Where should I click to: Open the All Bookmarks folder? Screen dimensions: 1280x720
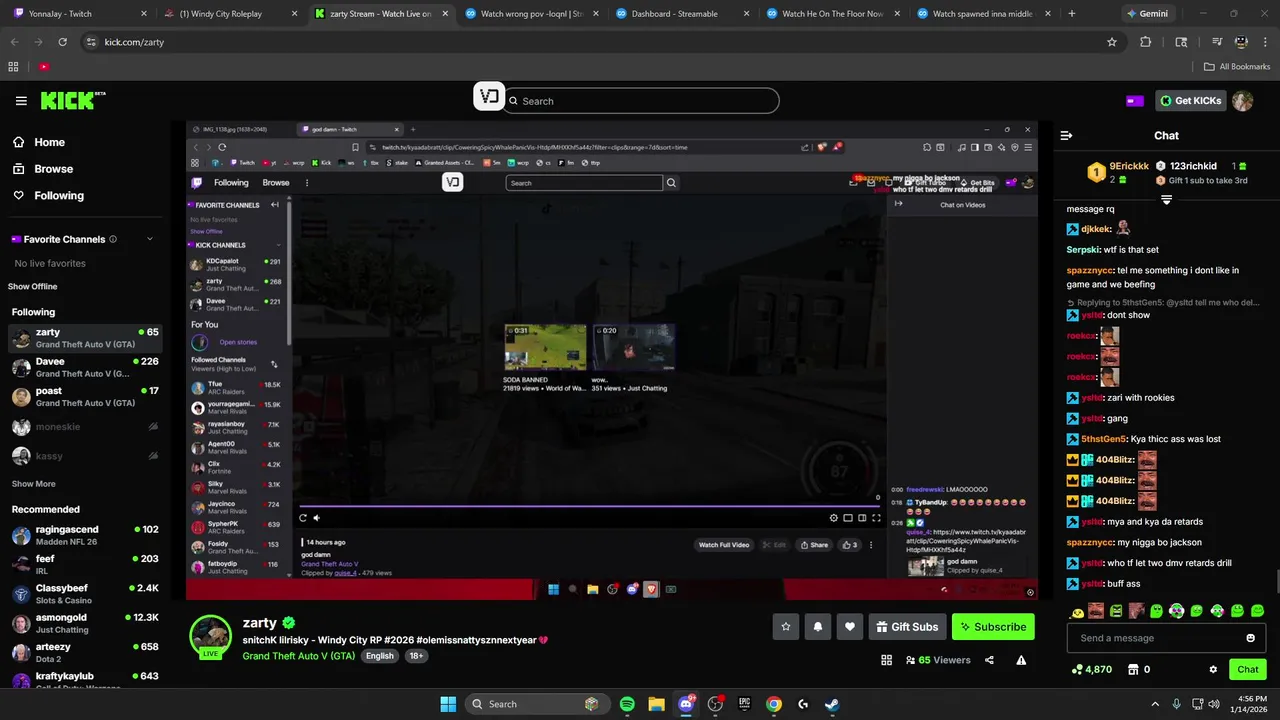[x=1237, y=67]
